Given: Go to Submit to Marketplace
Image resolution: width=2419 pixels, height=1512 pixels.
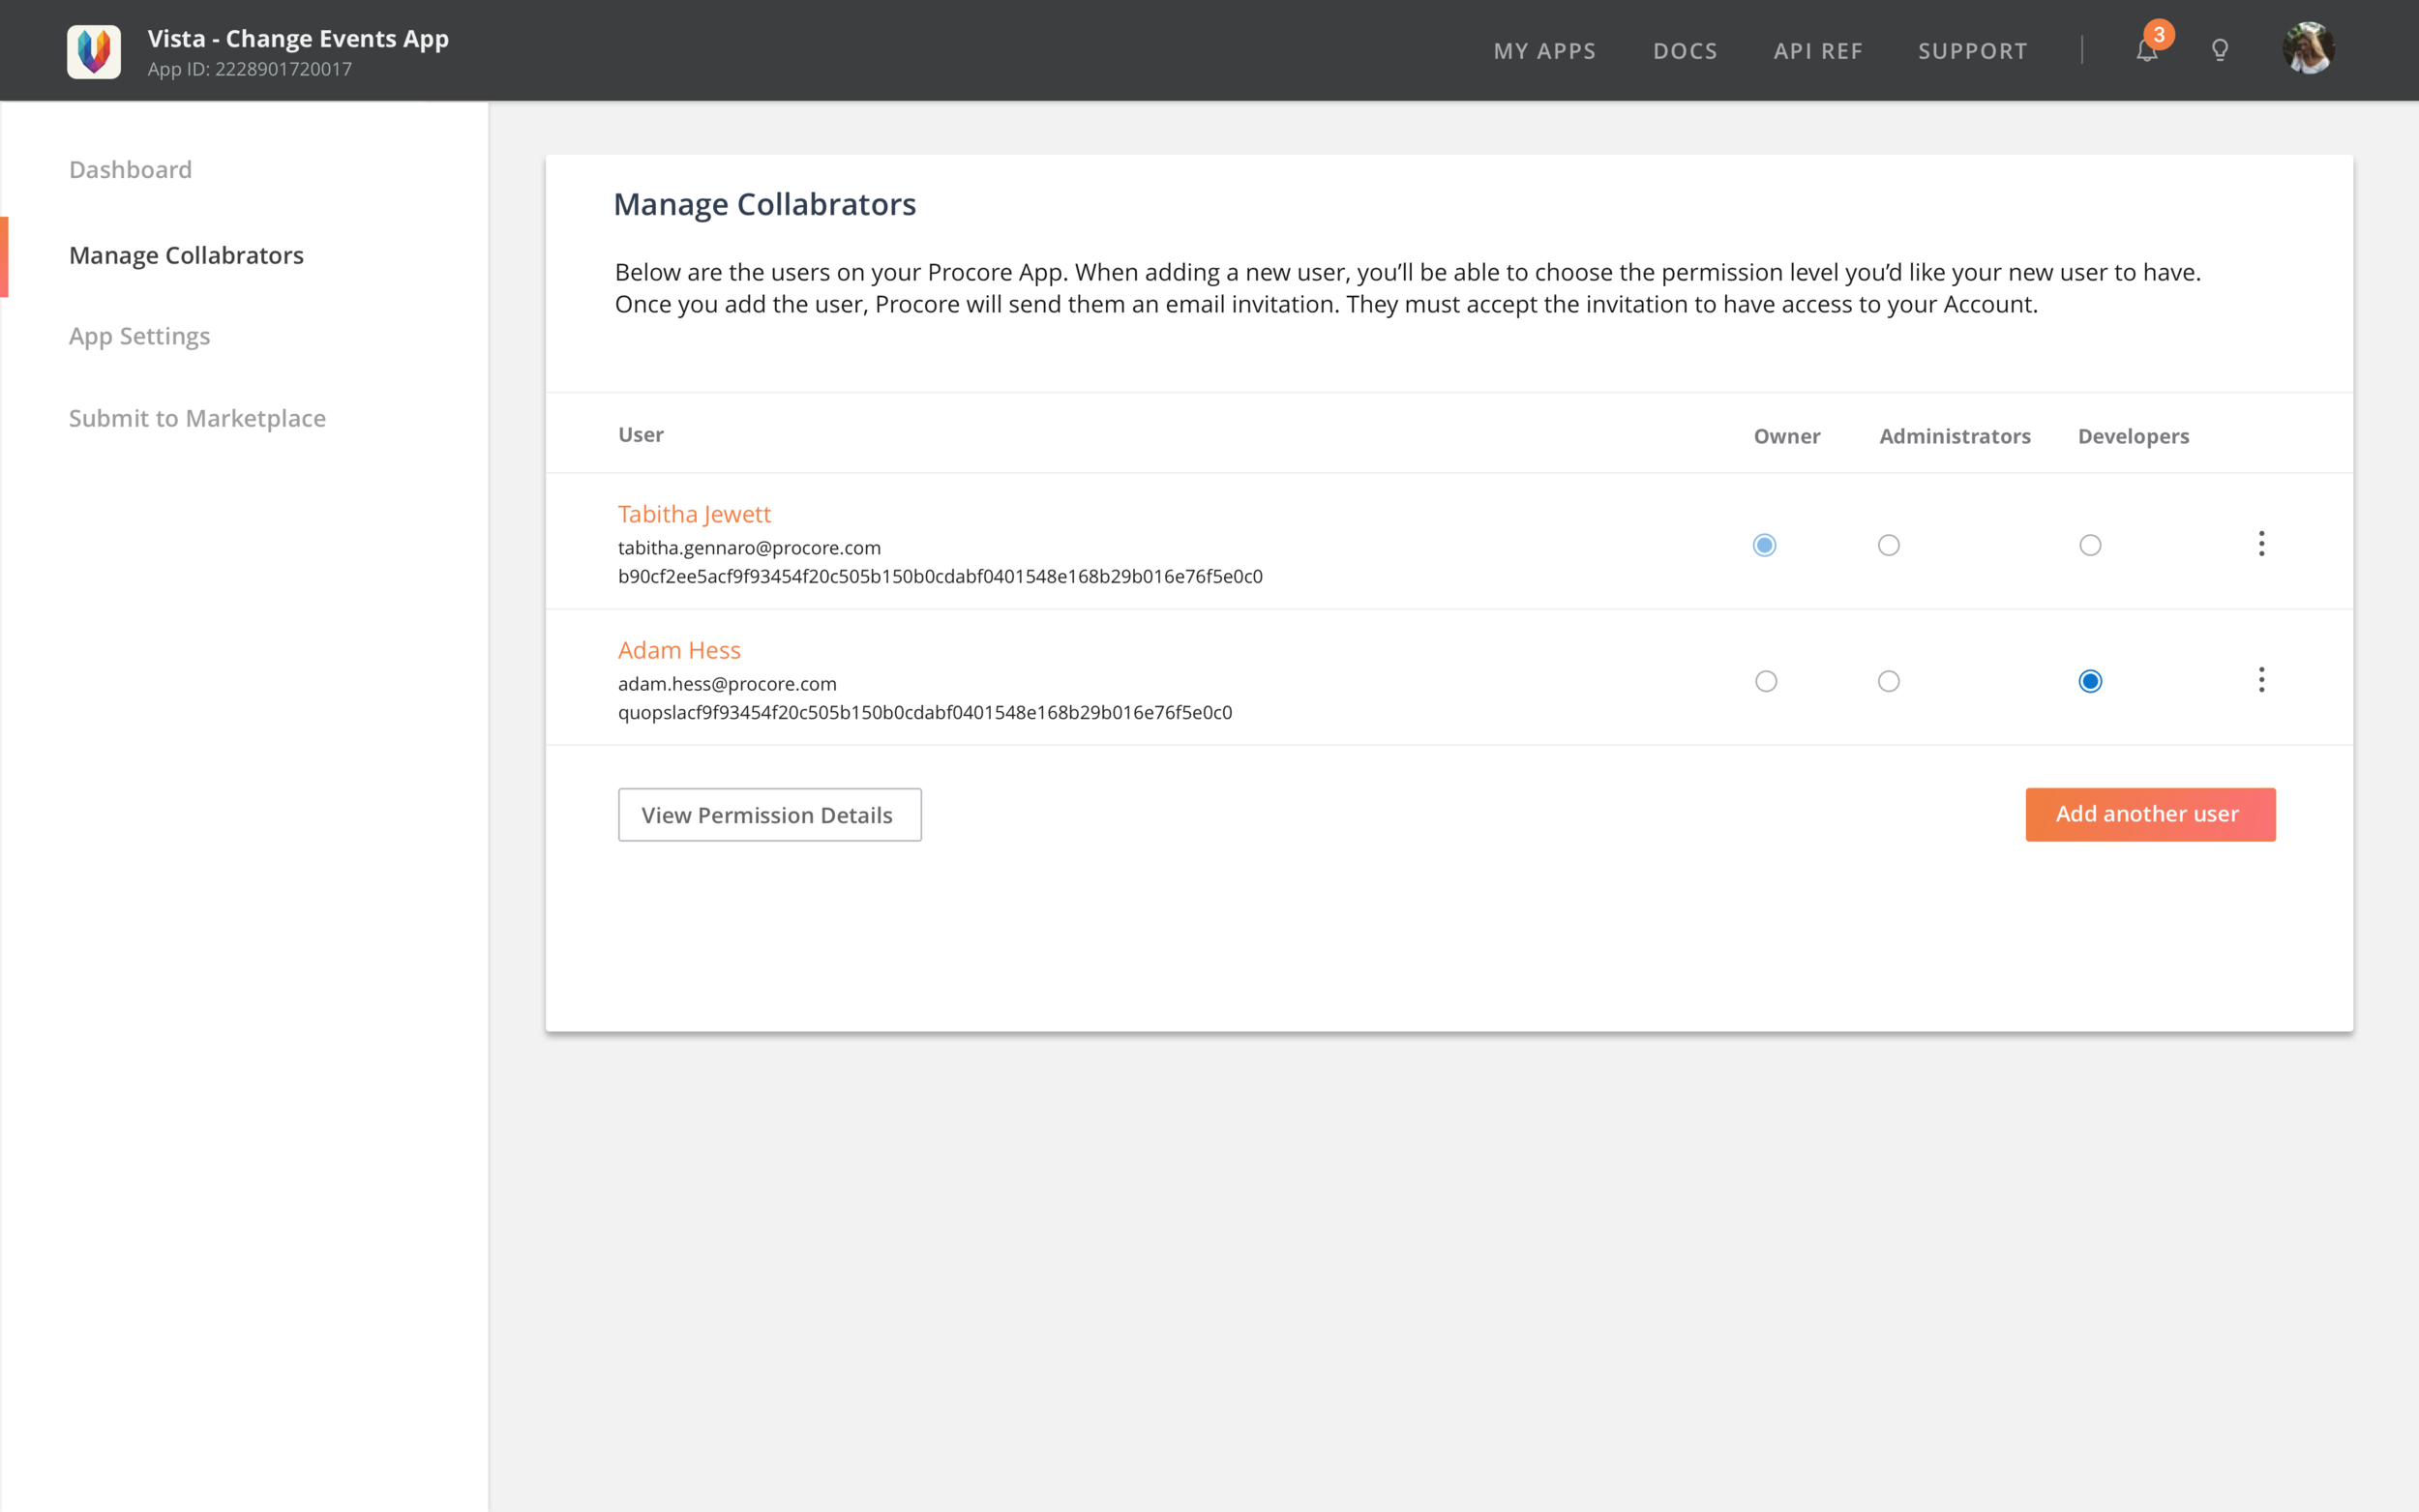Looking at the screenshot, I should [197, 419].
